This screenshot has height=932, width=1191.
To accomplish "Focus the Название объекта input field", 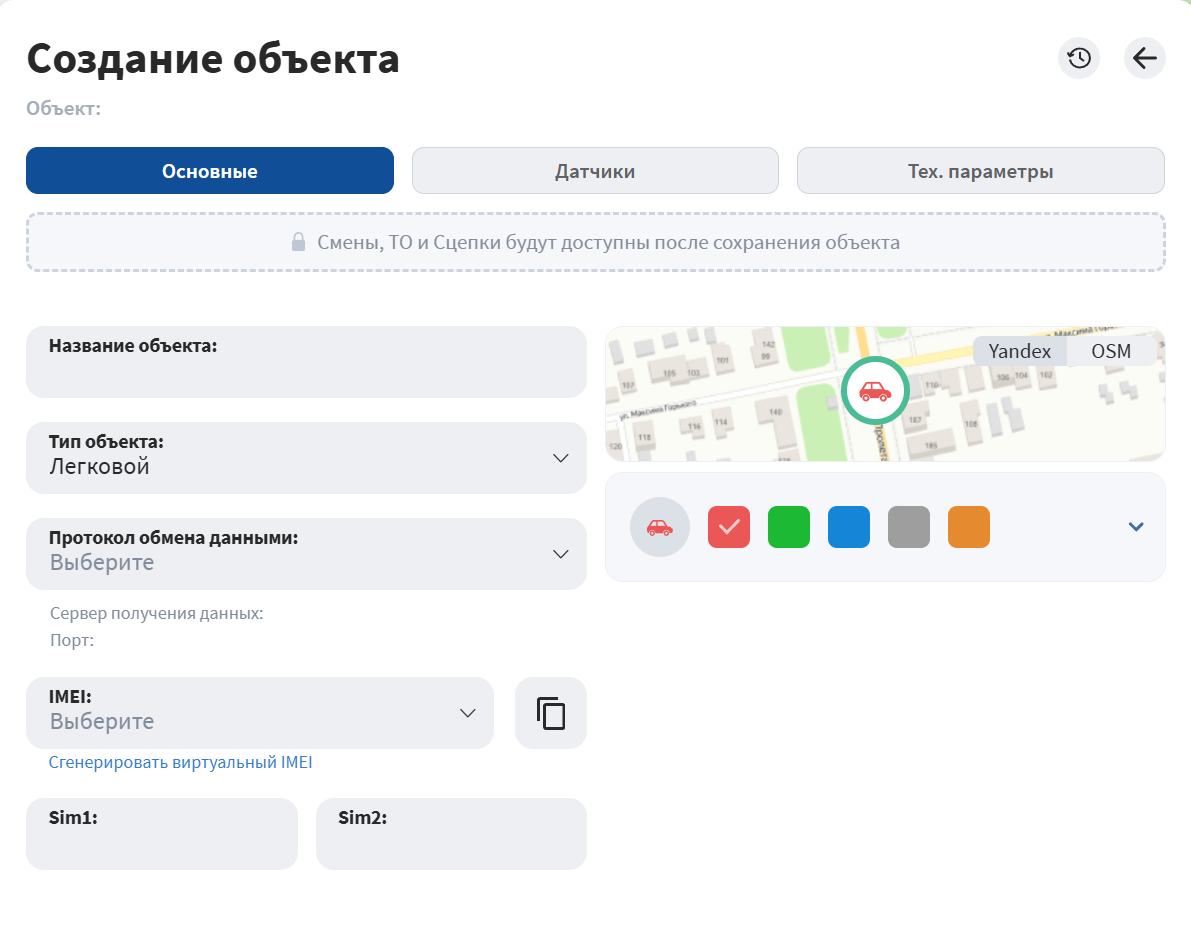I will [306, 370].
